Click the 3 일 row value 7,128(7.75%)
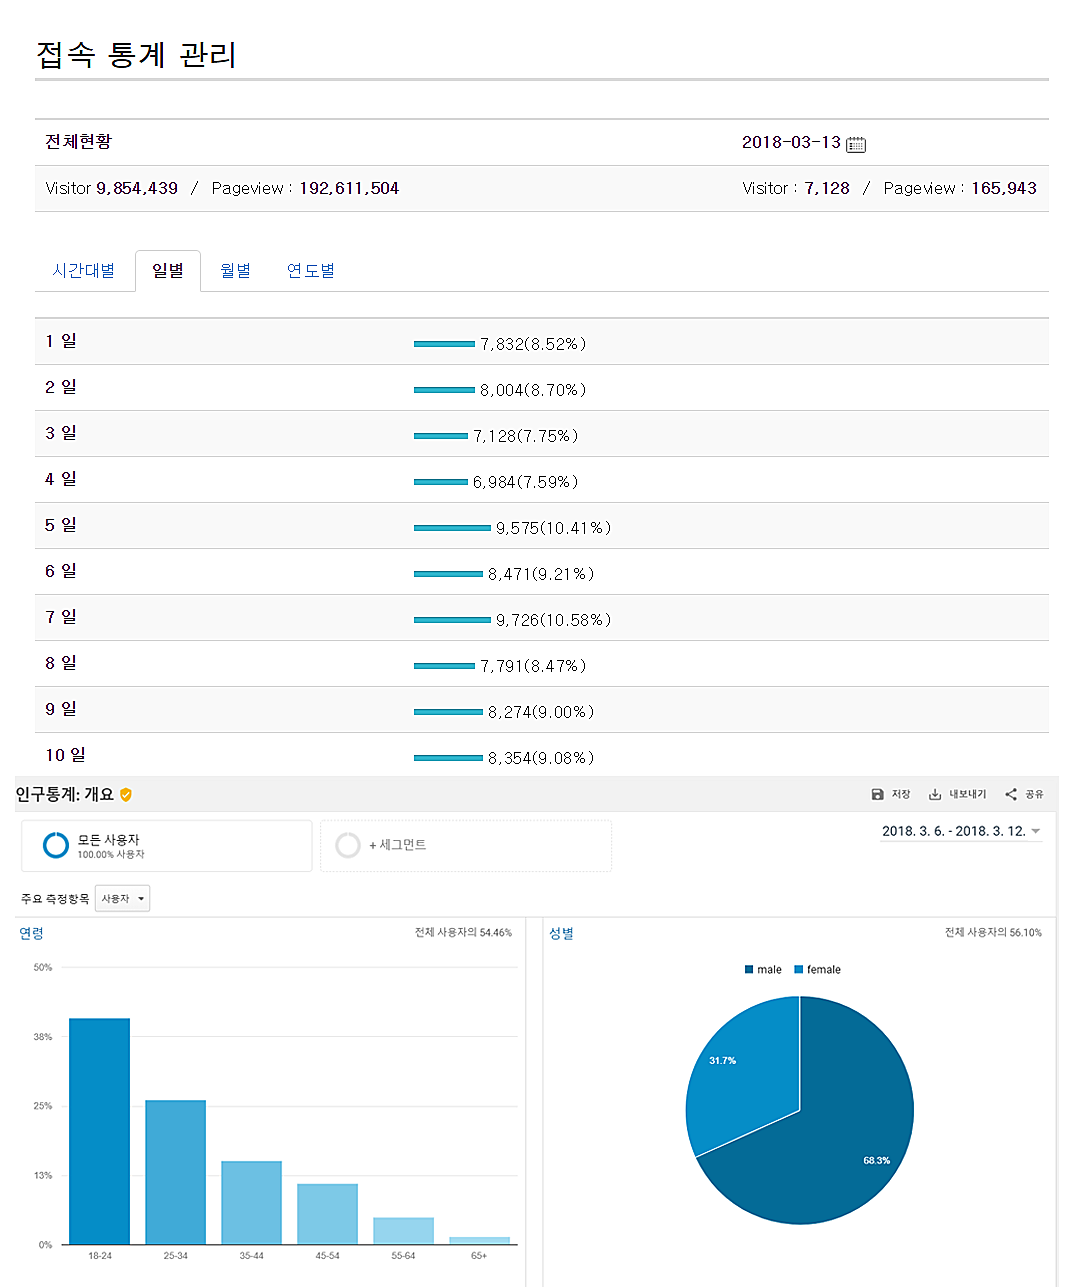Viewport: 1072px width, 1287px height. coord(526,436)
